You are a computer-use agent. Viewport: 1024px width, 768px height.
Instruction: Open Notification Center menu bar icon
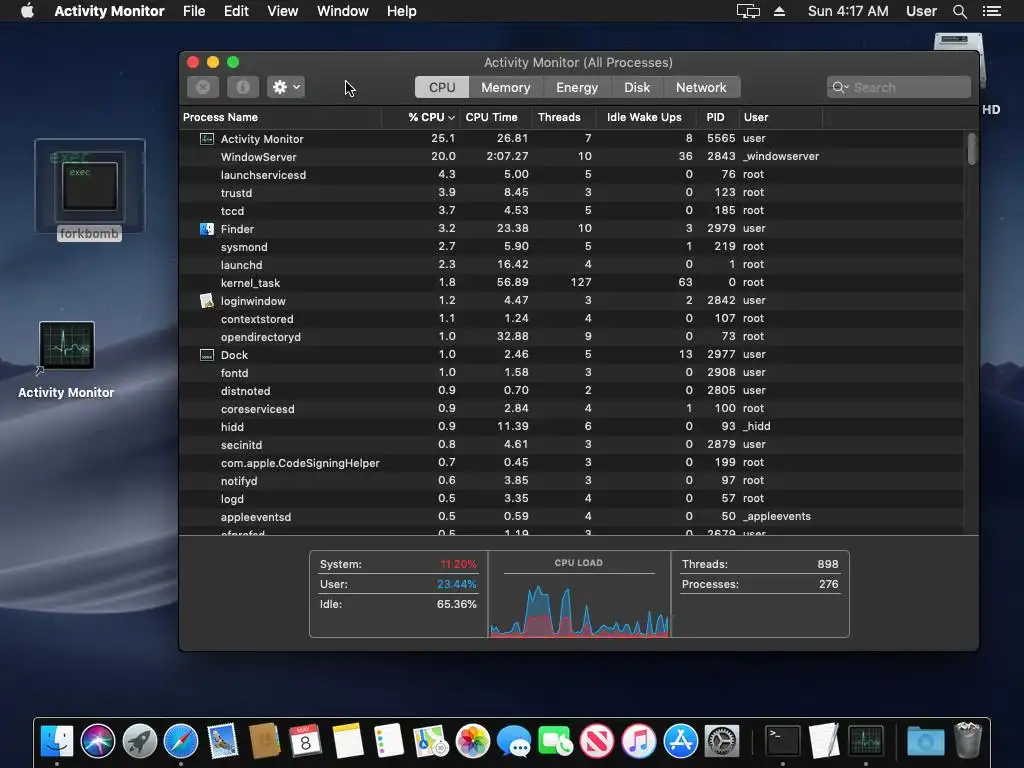pos(991,11)
